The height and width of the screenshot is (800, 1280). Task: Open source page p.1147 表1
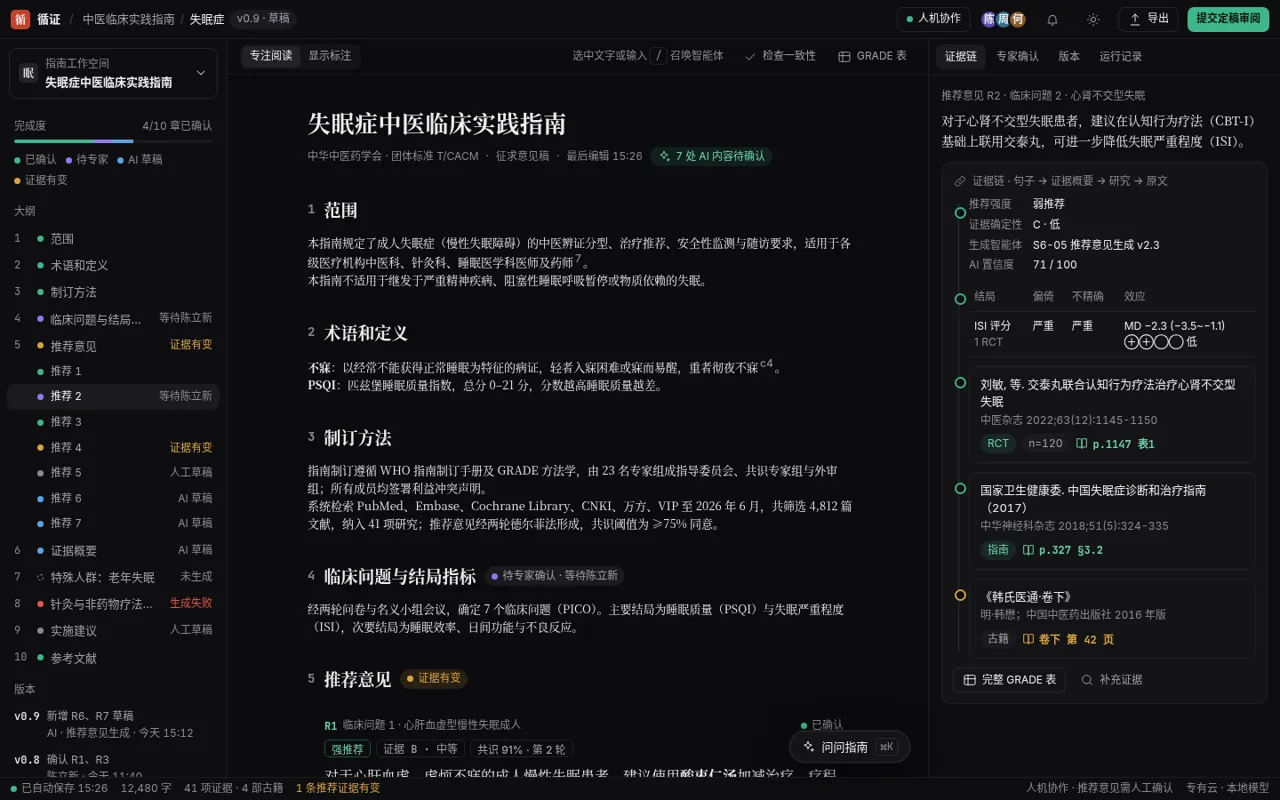pos(1114,443)
